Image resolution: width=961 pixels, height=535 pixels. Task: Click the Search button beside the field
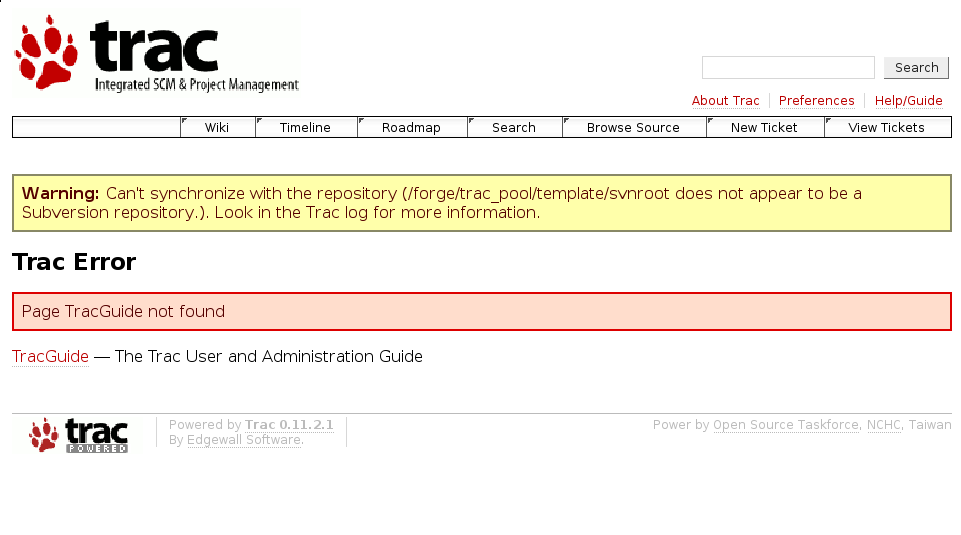tap(916, 67)
